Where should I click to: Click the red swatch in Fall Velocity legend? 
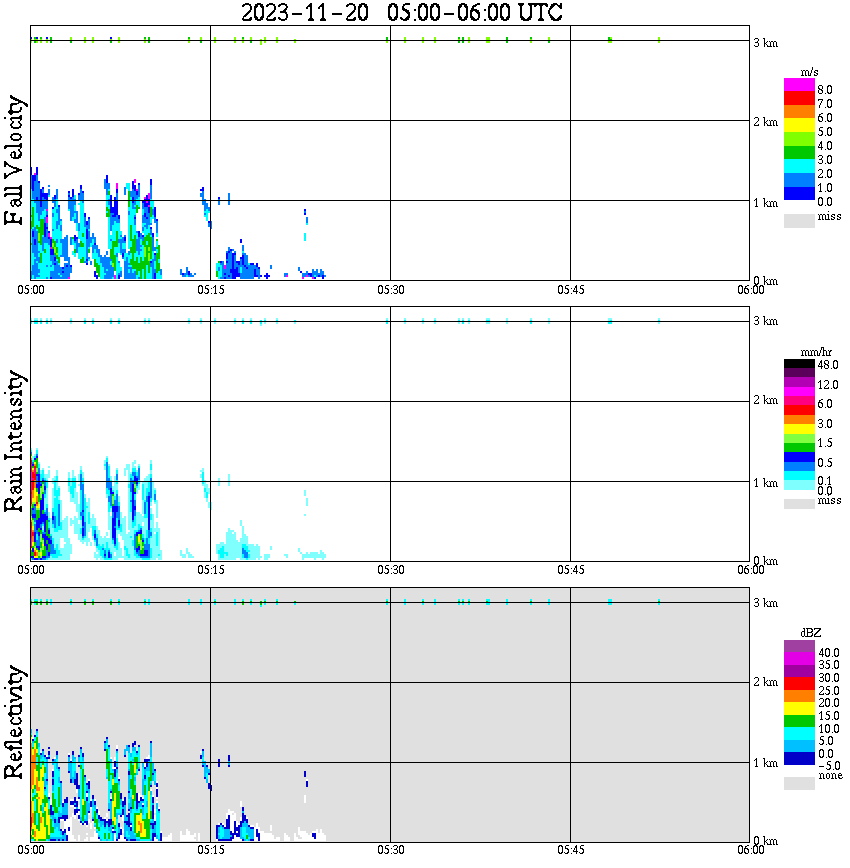click(x=799, y=99)
